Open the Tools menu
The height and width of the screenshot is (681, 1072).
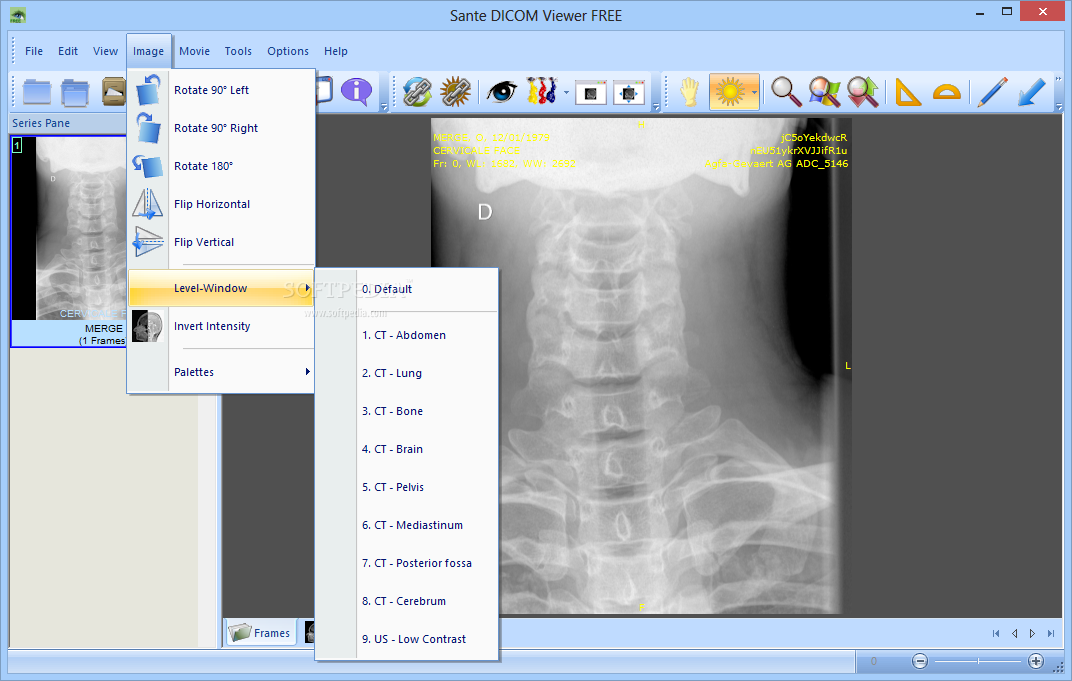click(238, 51)
